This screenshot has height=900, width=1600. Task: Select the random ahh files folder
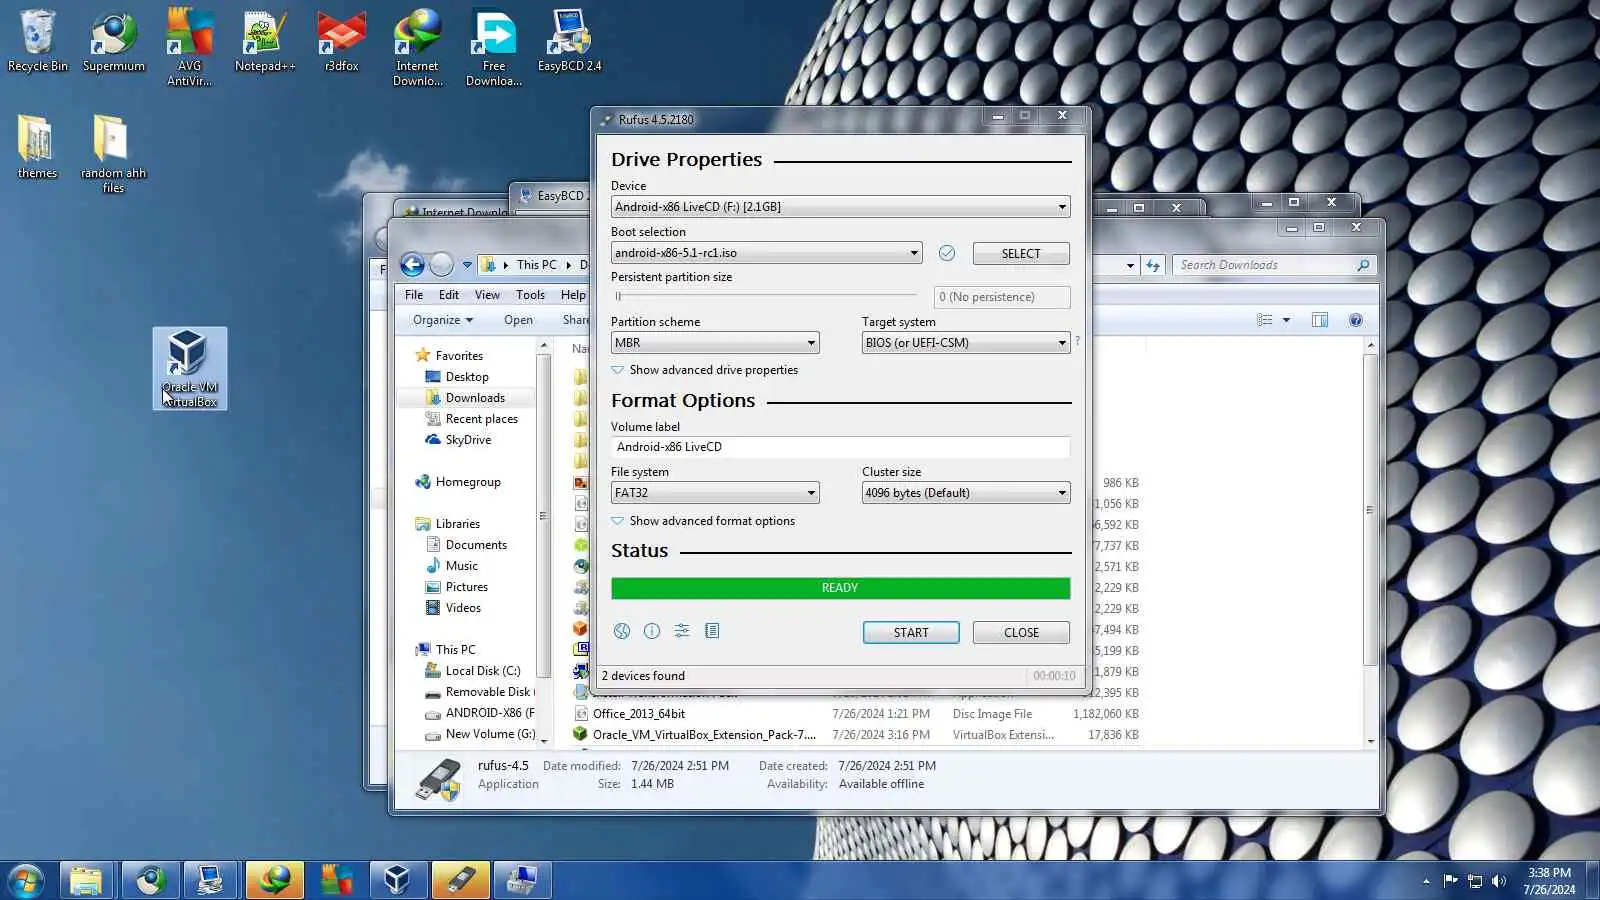pos(114,154)
